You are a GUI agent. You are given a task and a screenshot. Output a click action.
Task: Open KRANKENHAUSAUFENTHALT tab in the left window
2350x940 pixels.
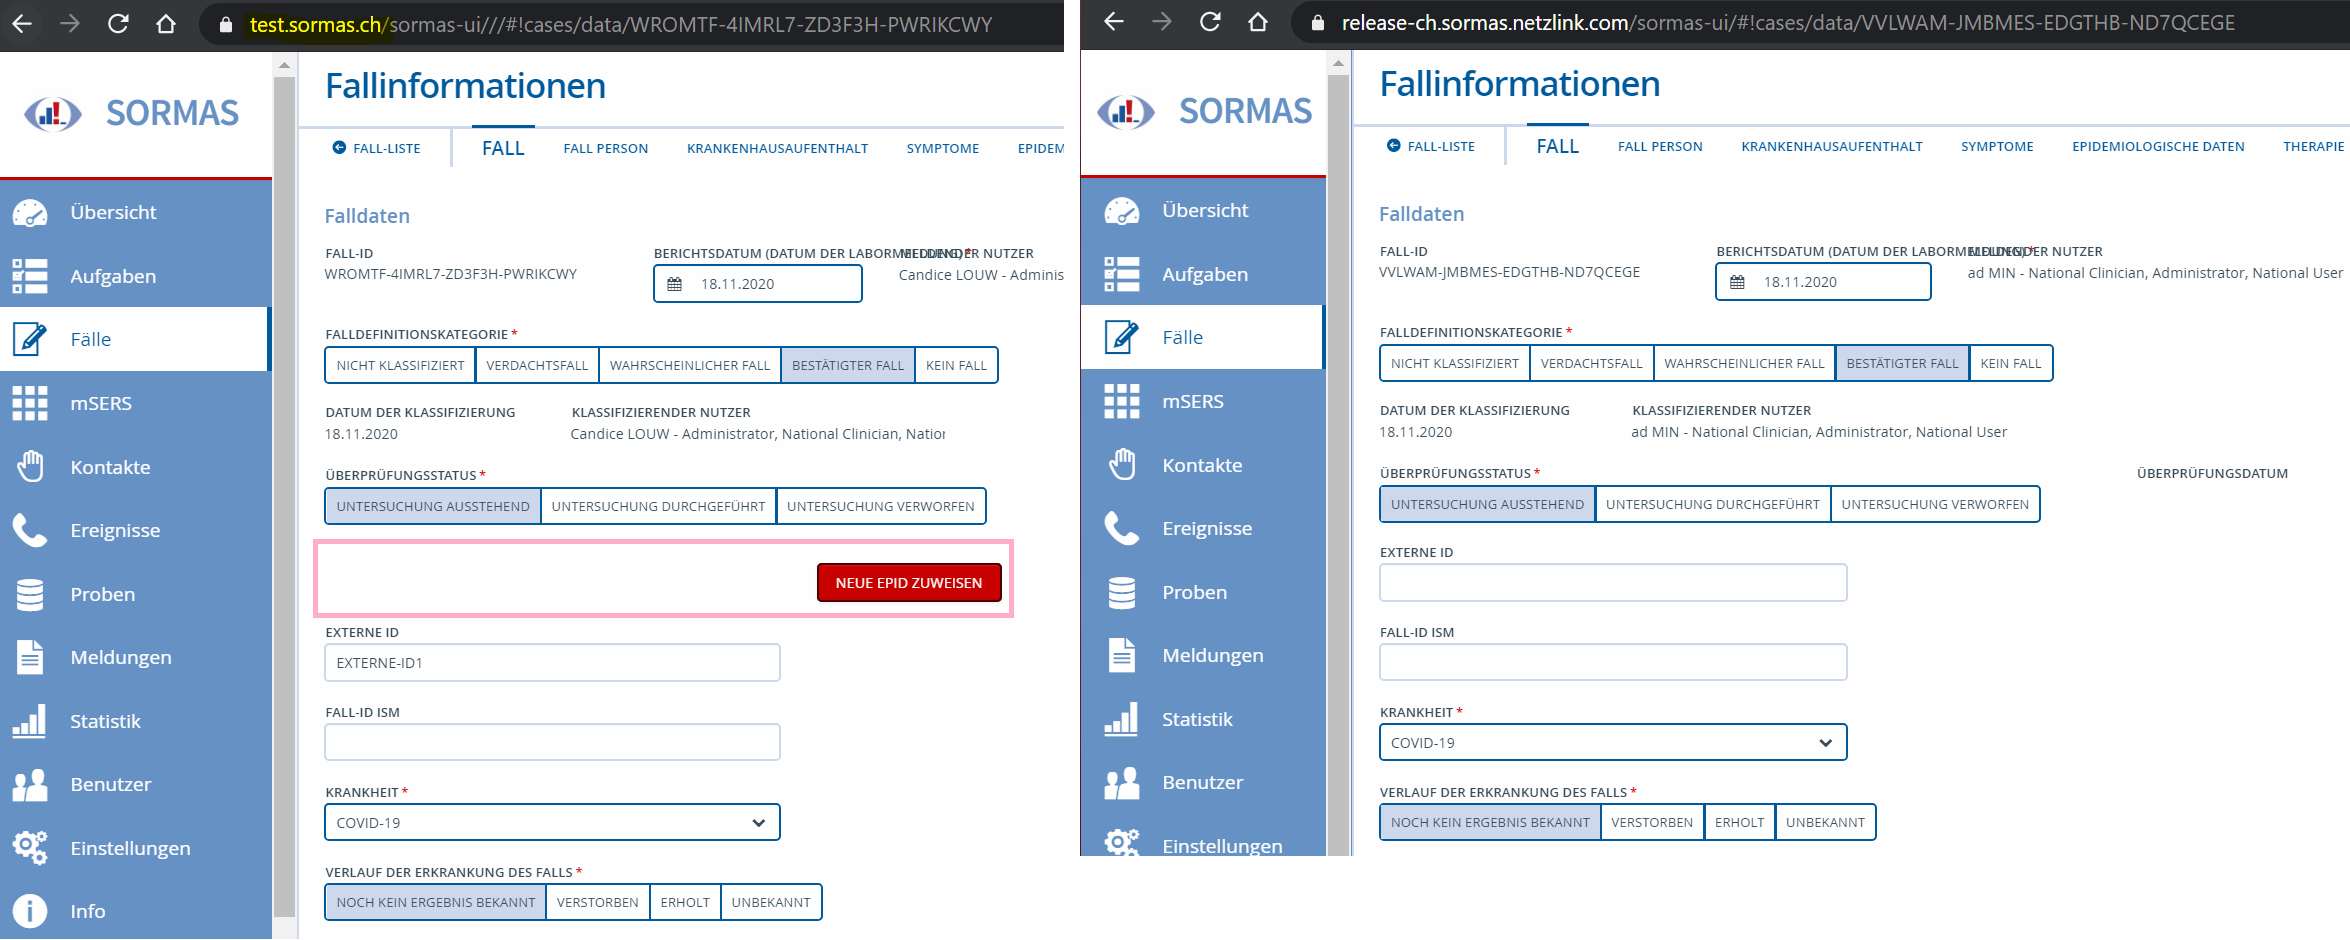click(x=777, y=148)
